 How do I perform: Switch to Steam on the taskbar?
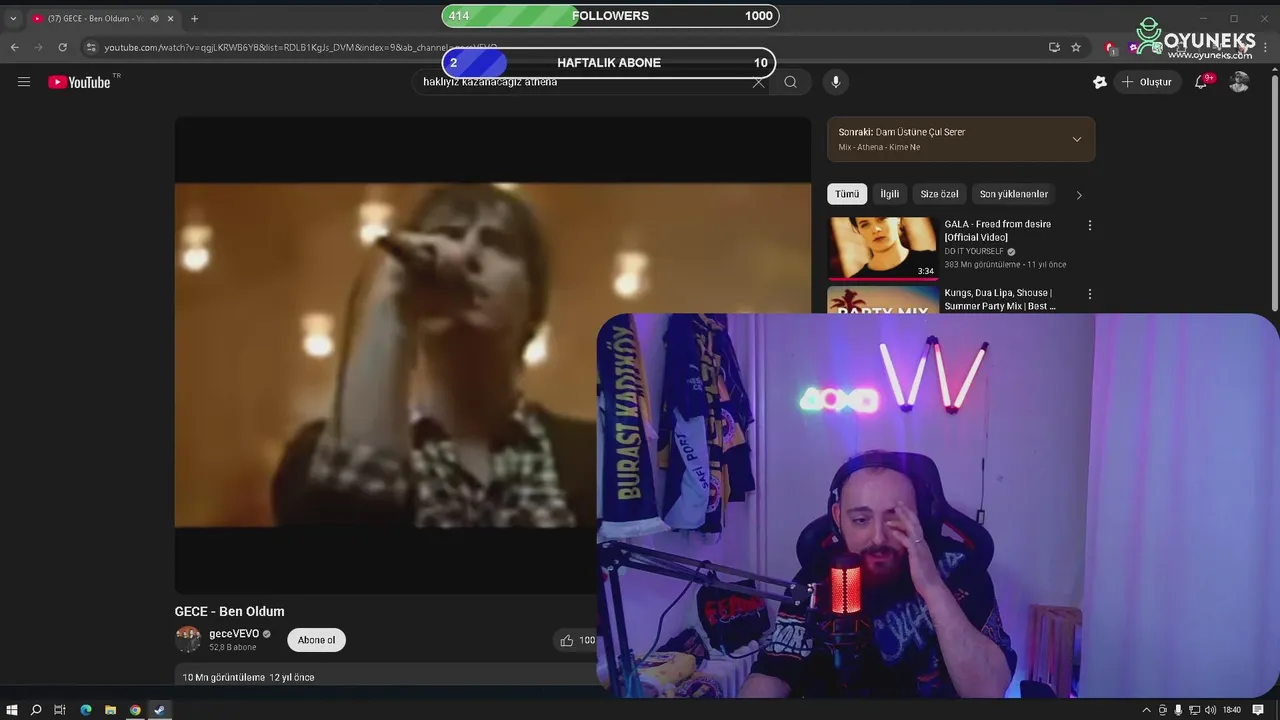(159, 710)
